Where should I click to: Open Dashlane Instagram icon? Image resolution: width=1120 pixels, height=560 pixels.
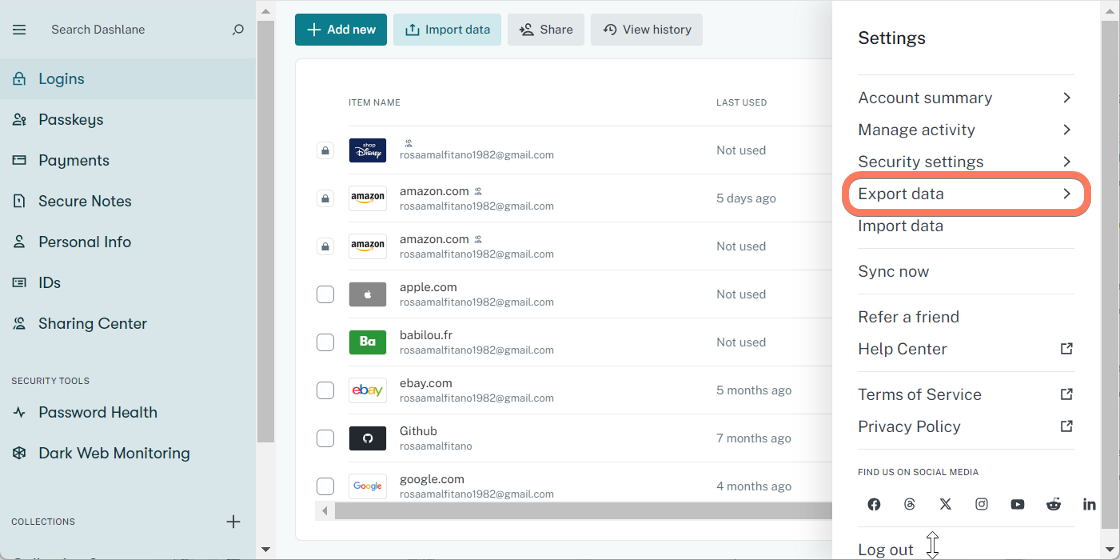click(981, 504)
